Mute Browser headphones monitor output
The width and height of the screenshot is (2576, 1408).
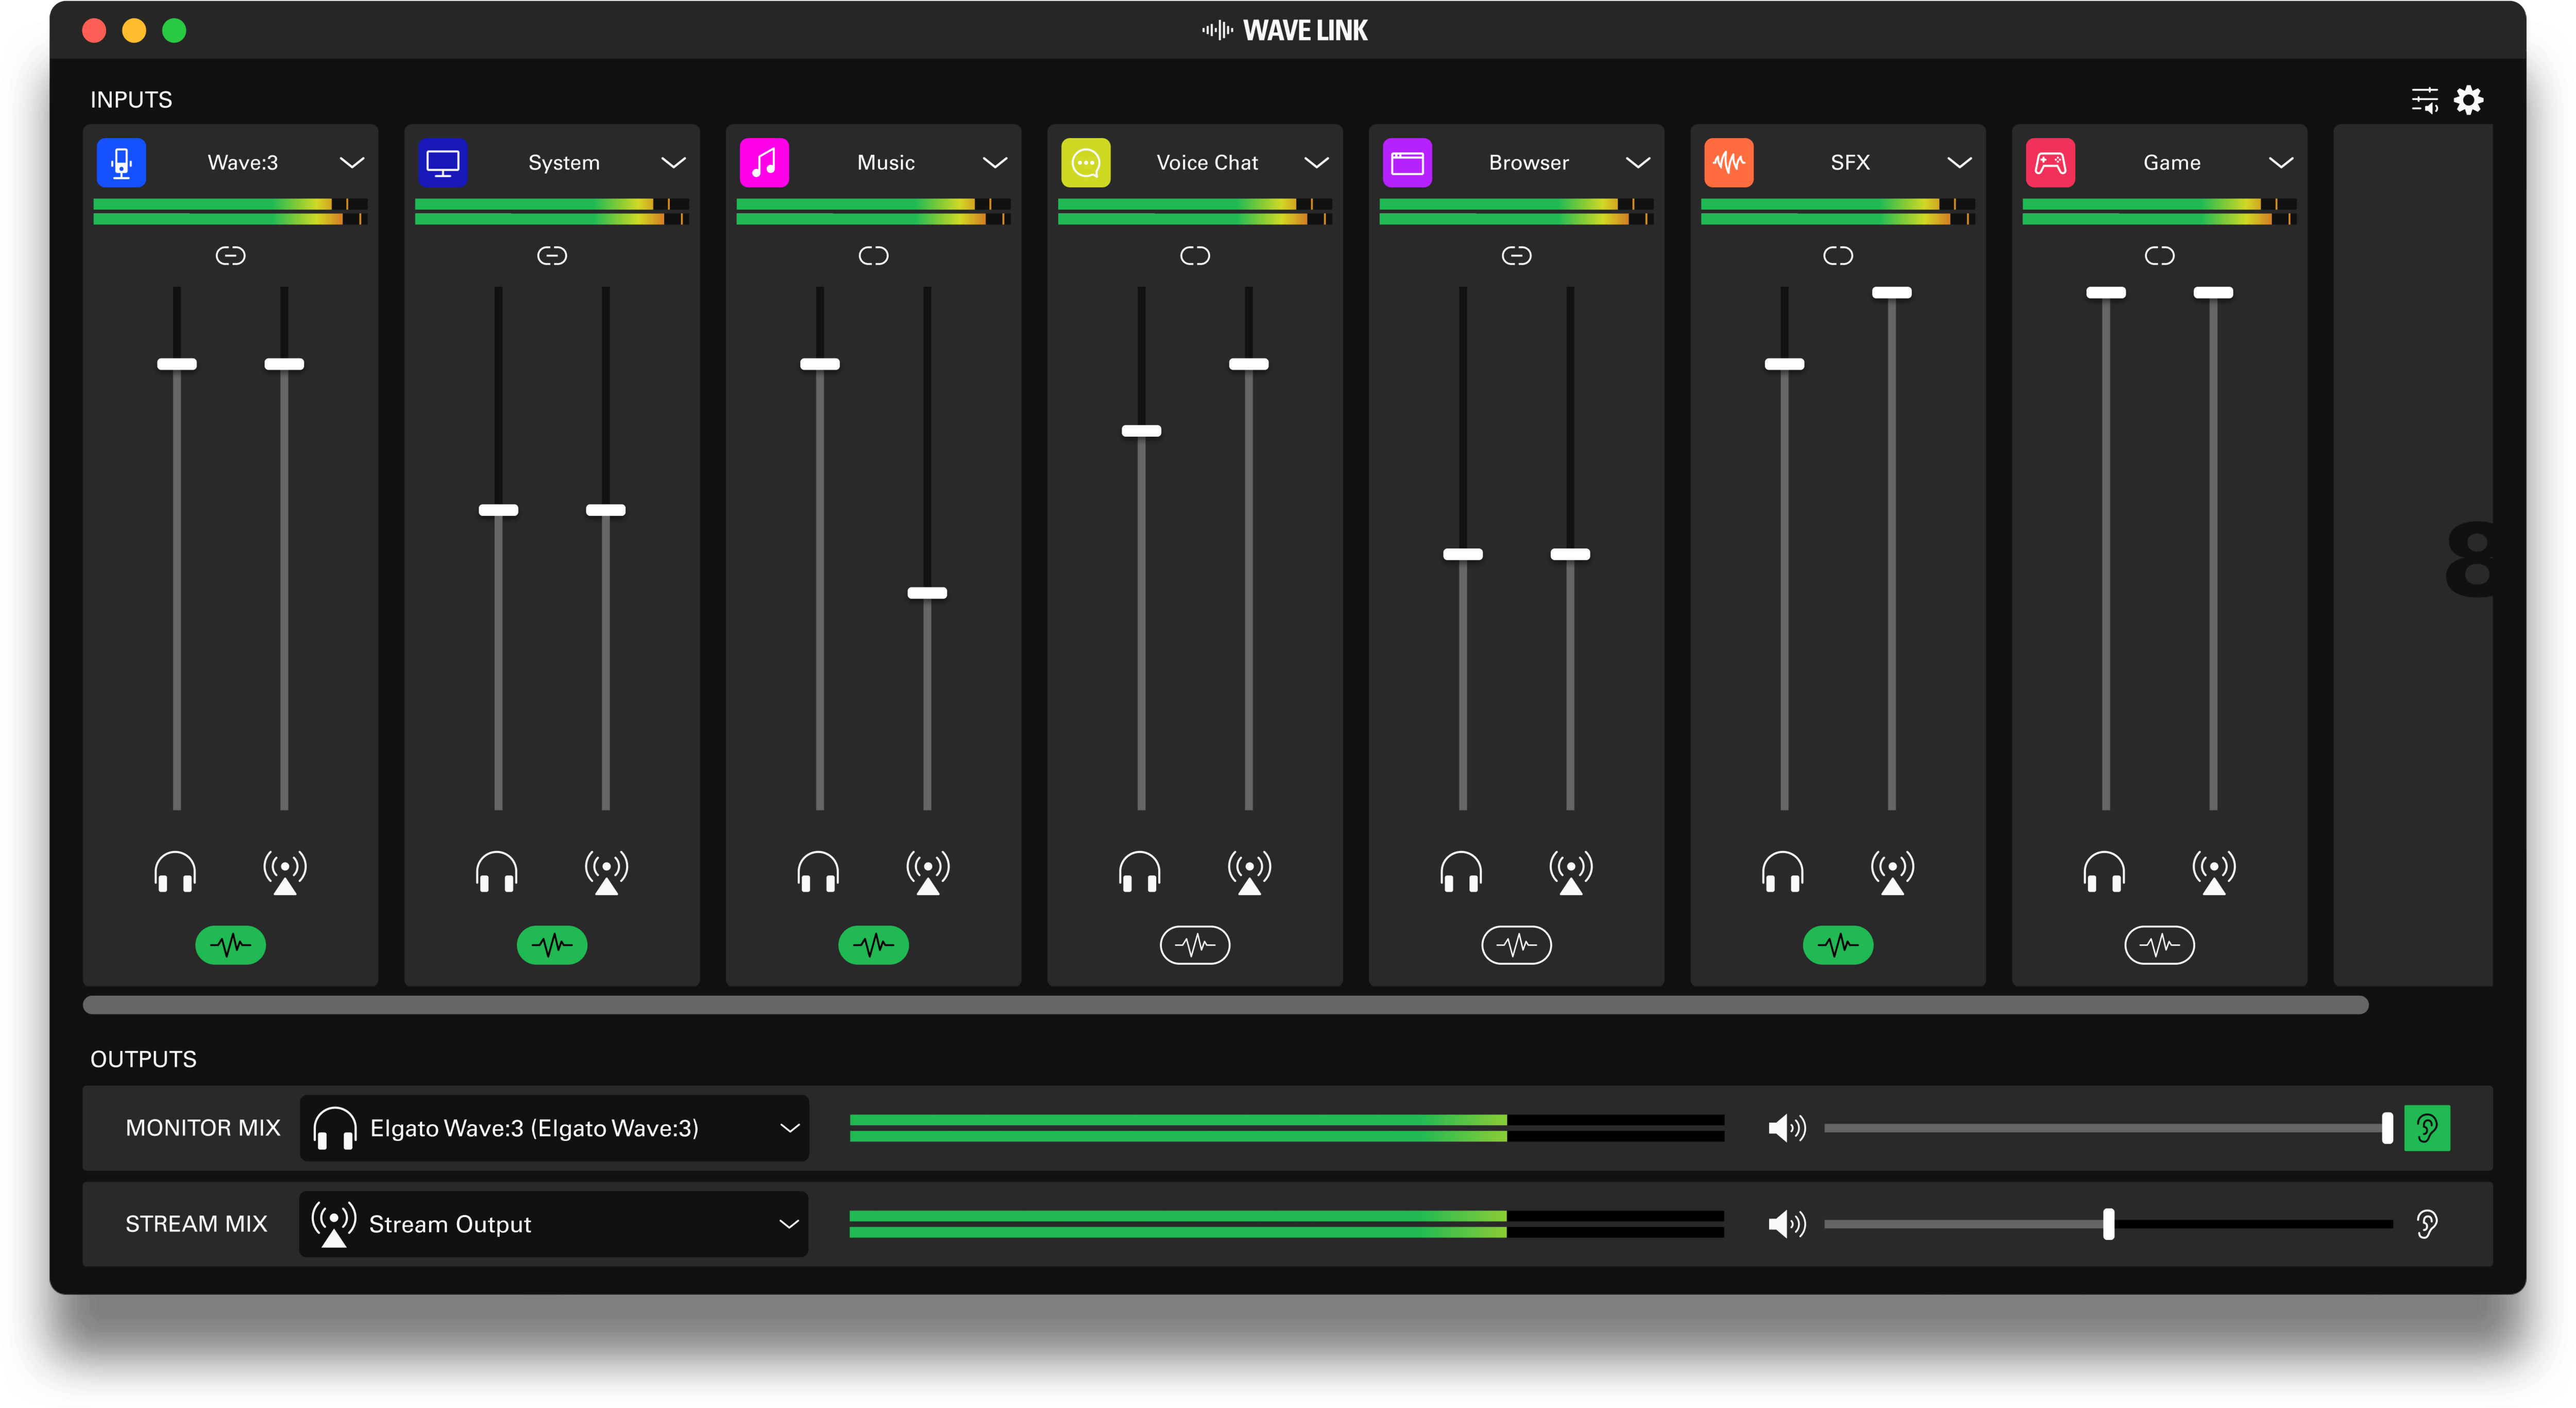tap(1461, 871)
